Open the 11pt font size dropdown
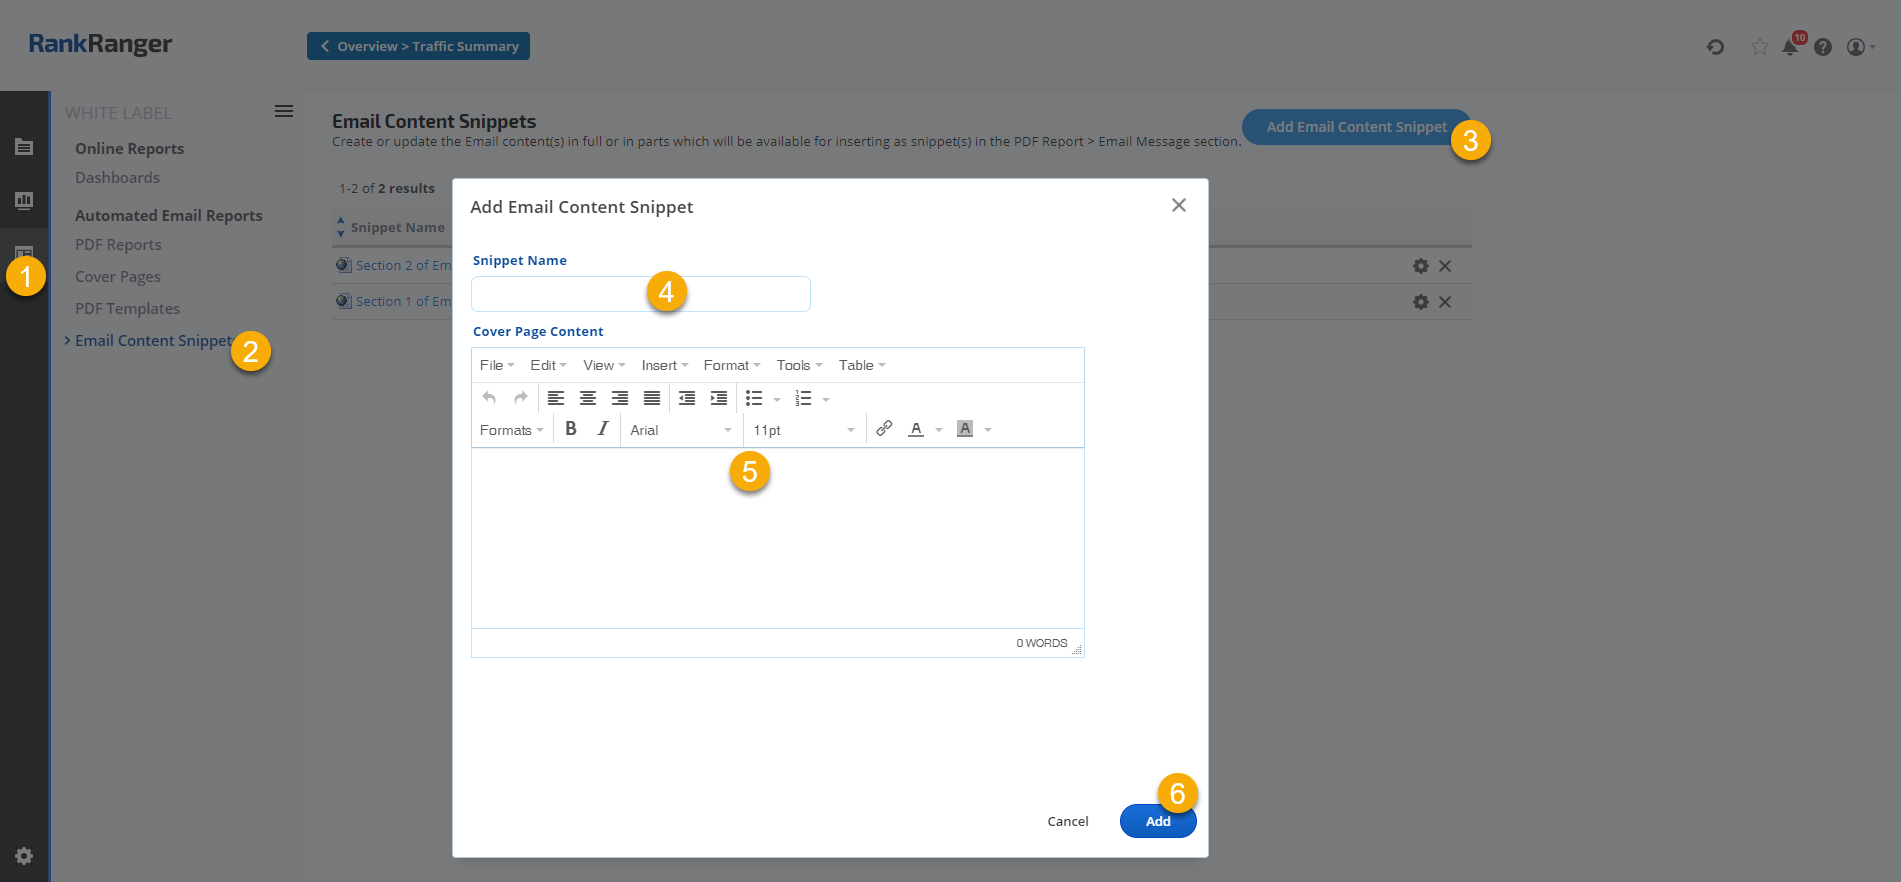This screenshot has width=1901, height=882. pos(804,430)
